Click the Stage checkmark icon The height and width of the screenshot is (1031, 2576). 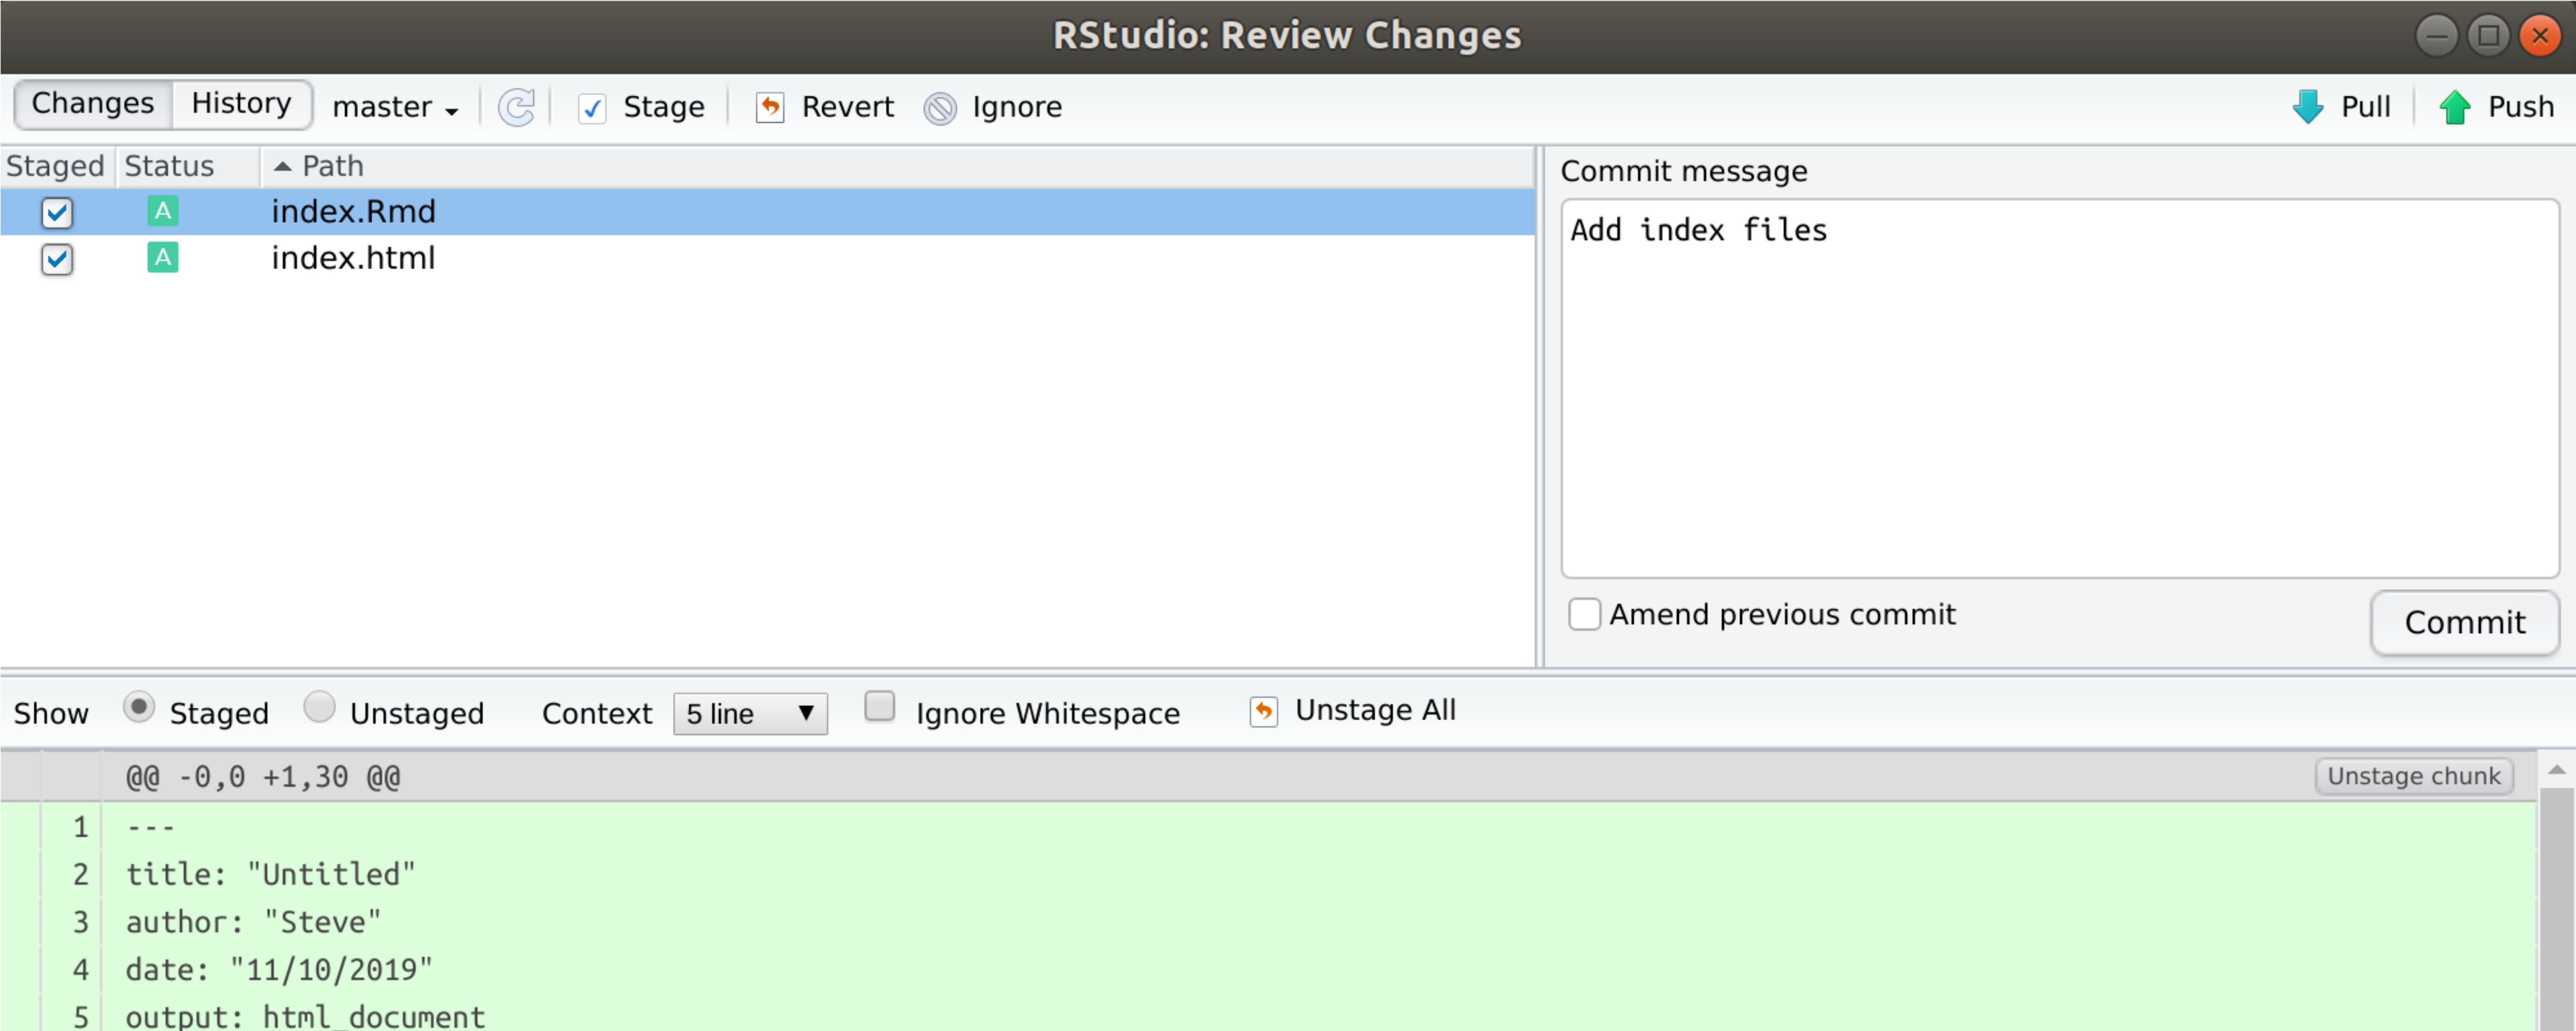592,108
